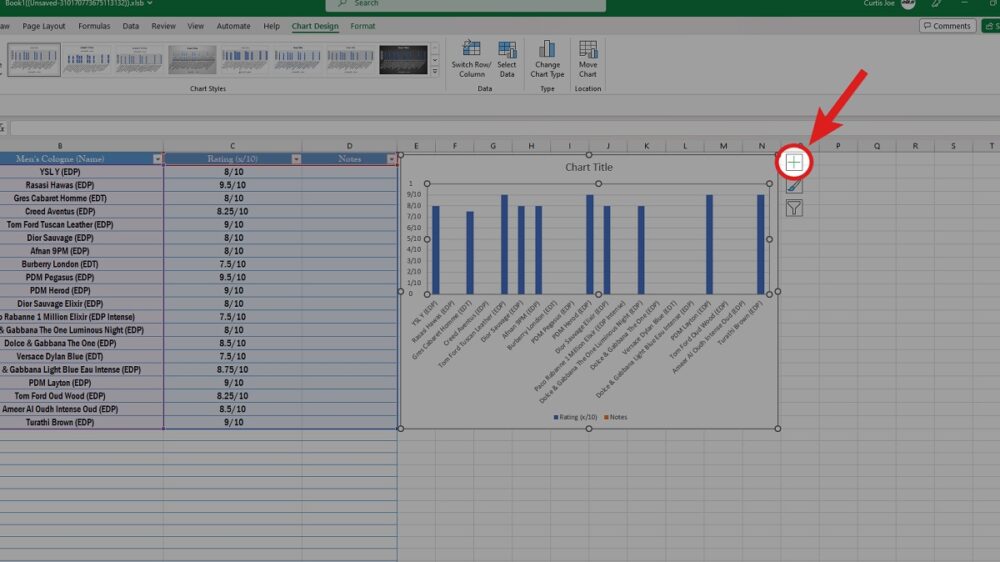
Task: Open the Page Layout tab
Action: tap(44, 26)
